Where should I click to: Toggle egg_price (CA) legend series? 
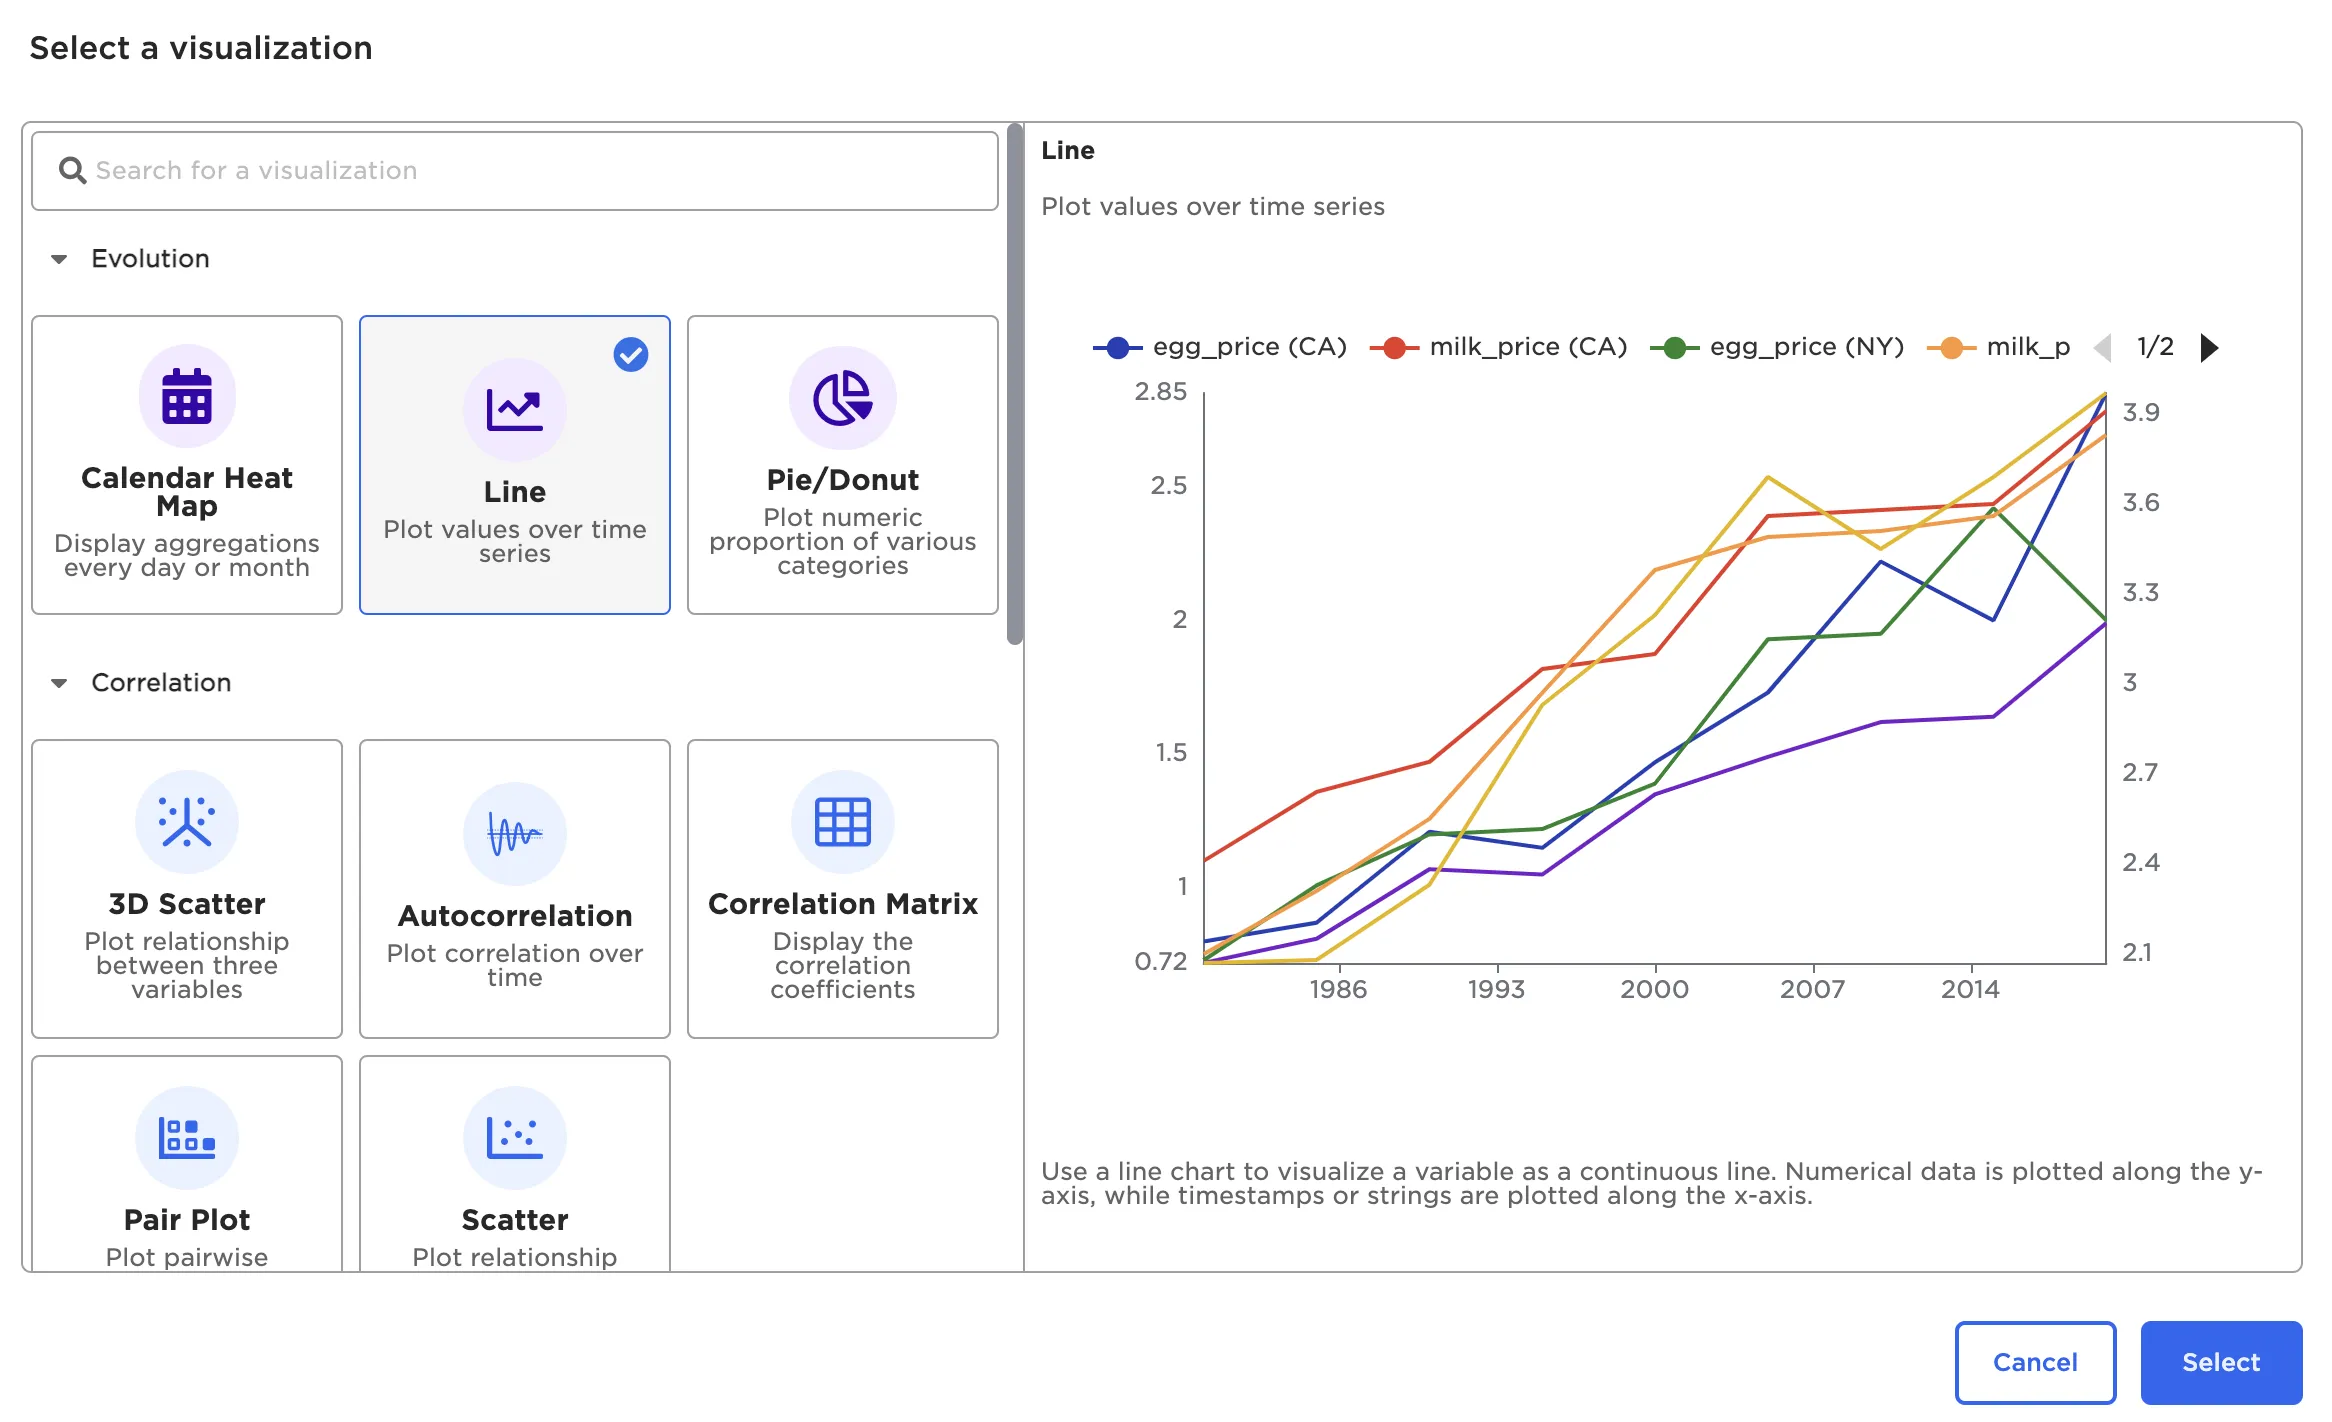tap(1220, 347)
